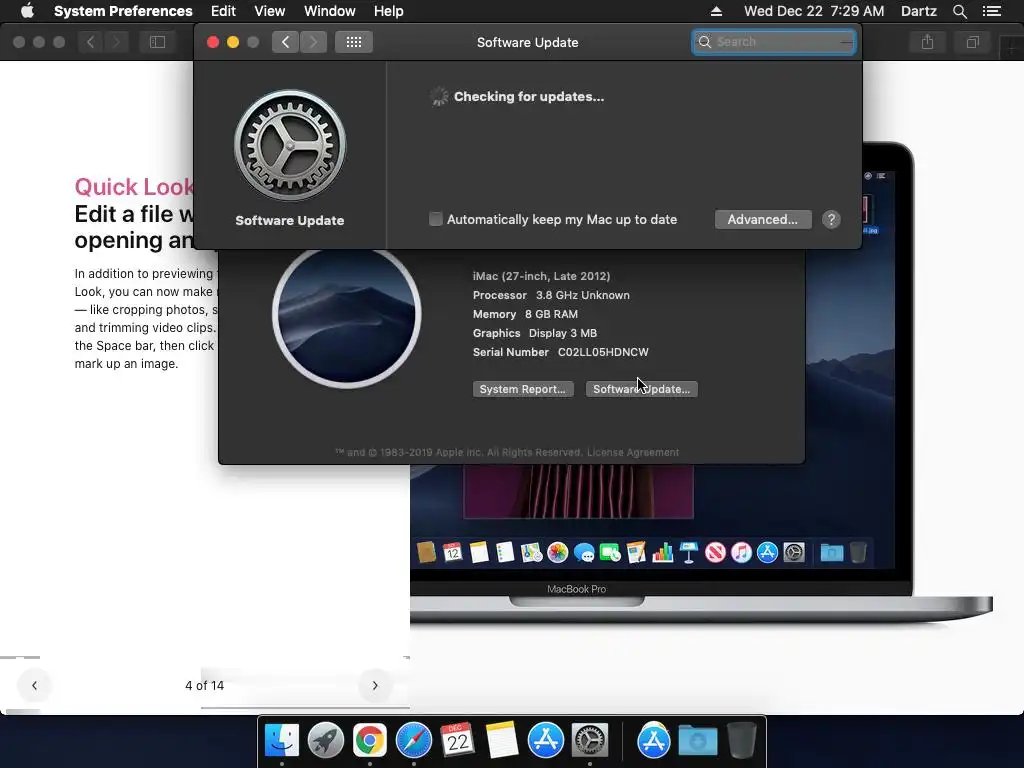The height and width of the screenshot is (768, 1024).
Task: Open Finder from the Dock
Action: coord(281,740)
